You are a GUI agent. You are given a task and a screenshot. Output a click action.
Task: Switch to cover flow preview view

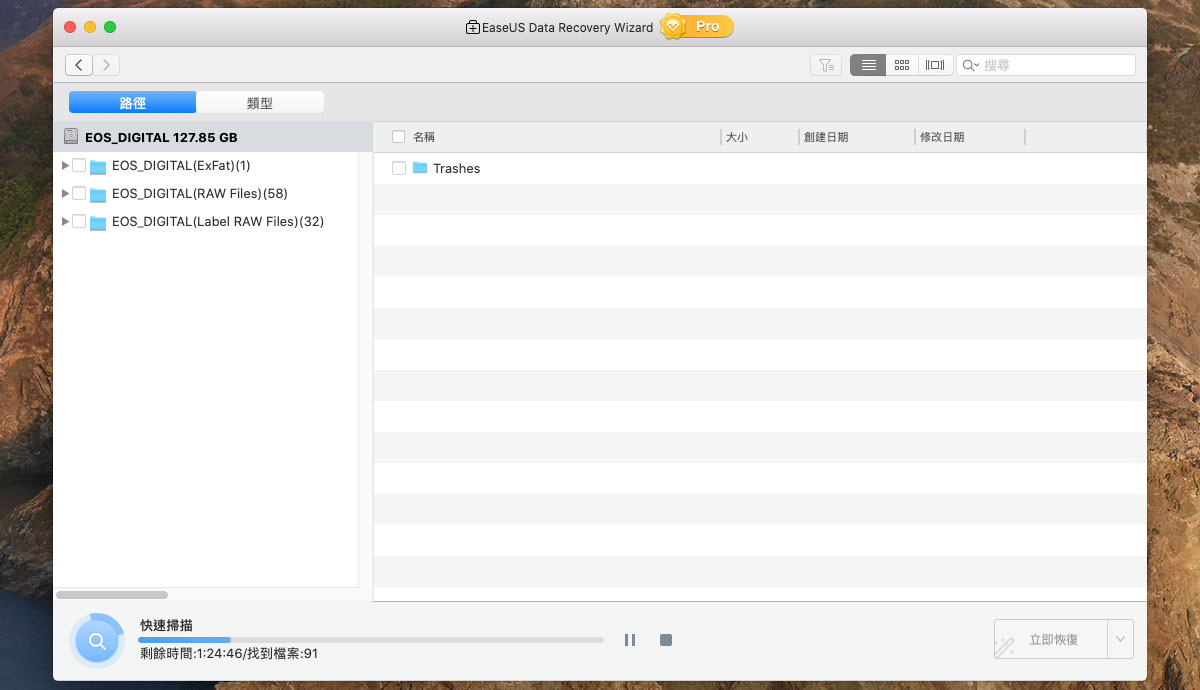pos(935,65)
